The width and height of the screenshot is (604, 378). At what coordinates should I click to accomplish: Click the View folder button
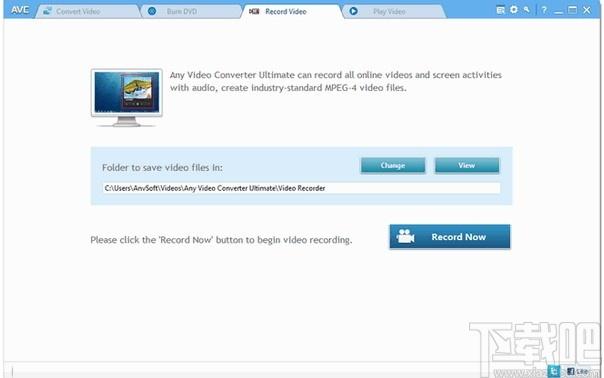pos(467,165)
